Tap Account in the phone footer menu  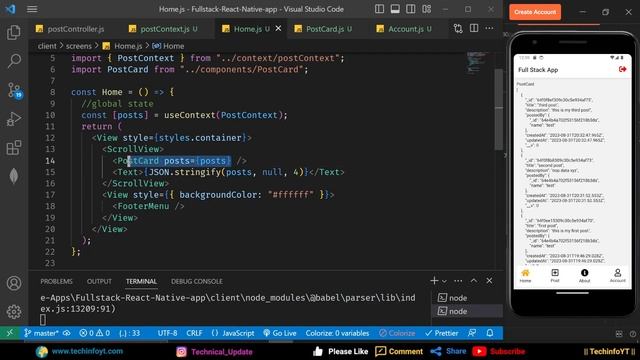618,276
